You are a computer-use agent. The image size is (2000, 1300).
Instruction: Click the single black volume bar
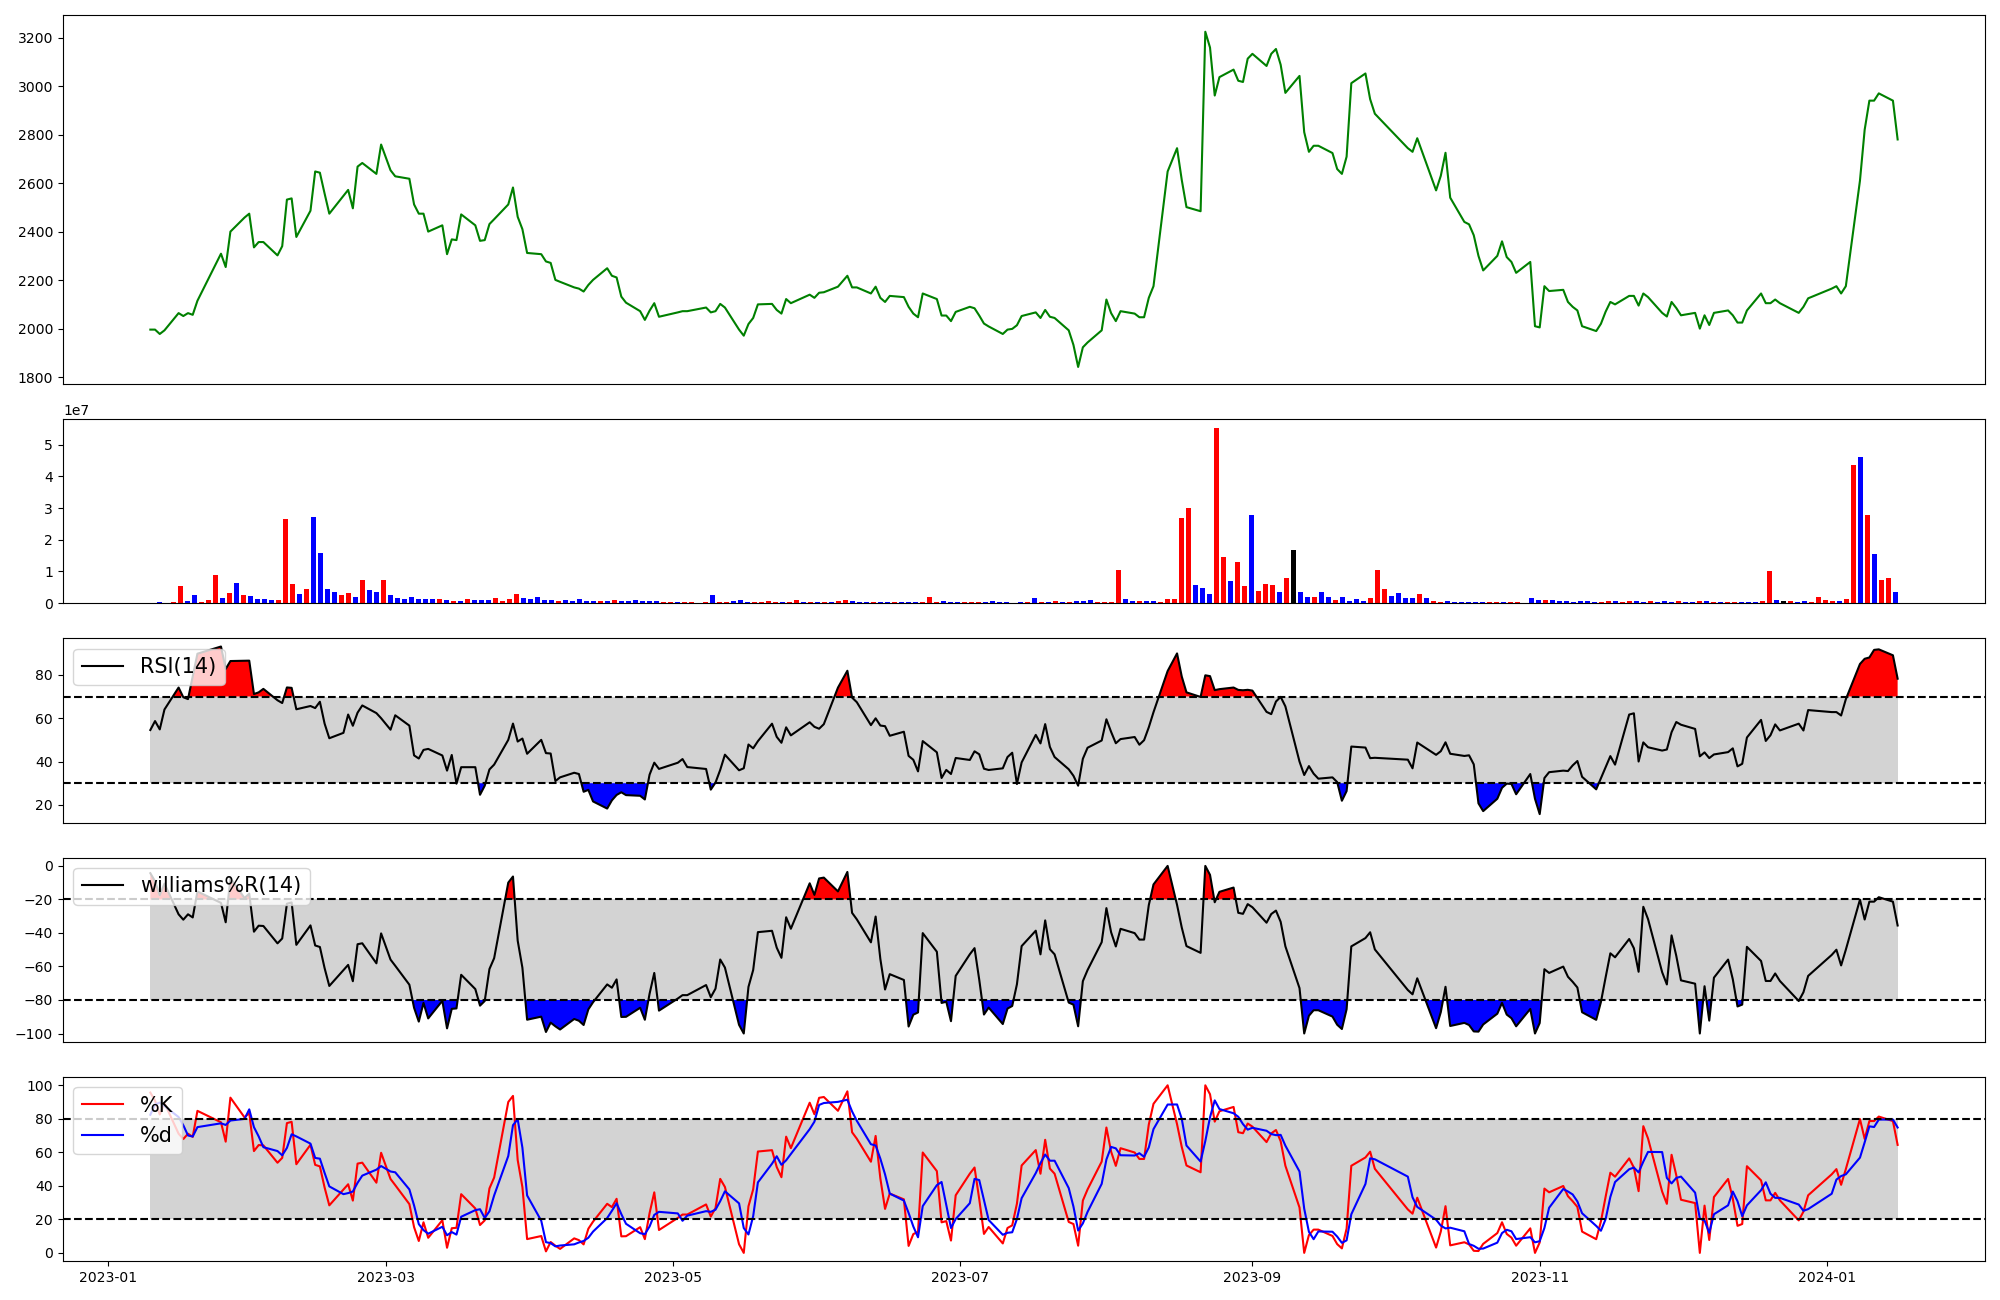tap(1293, 576)
